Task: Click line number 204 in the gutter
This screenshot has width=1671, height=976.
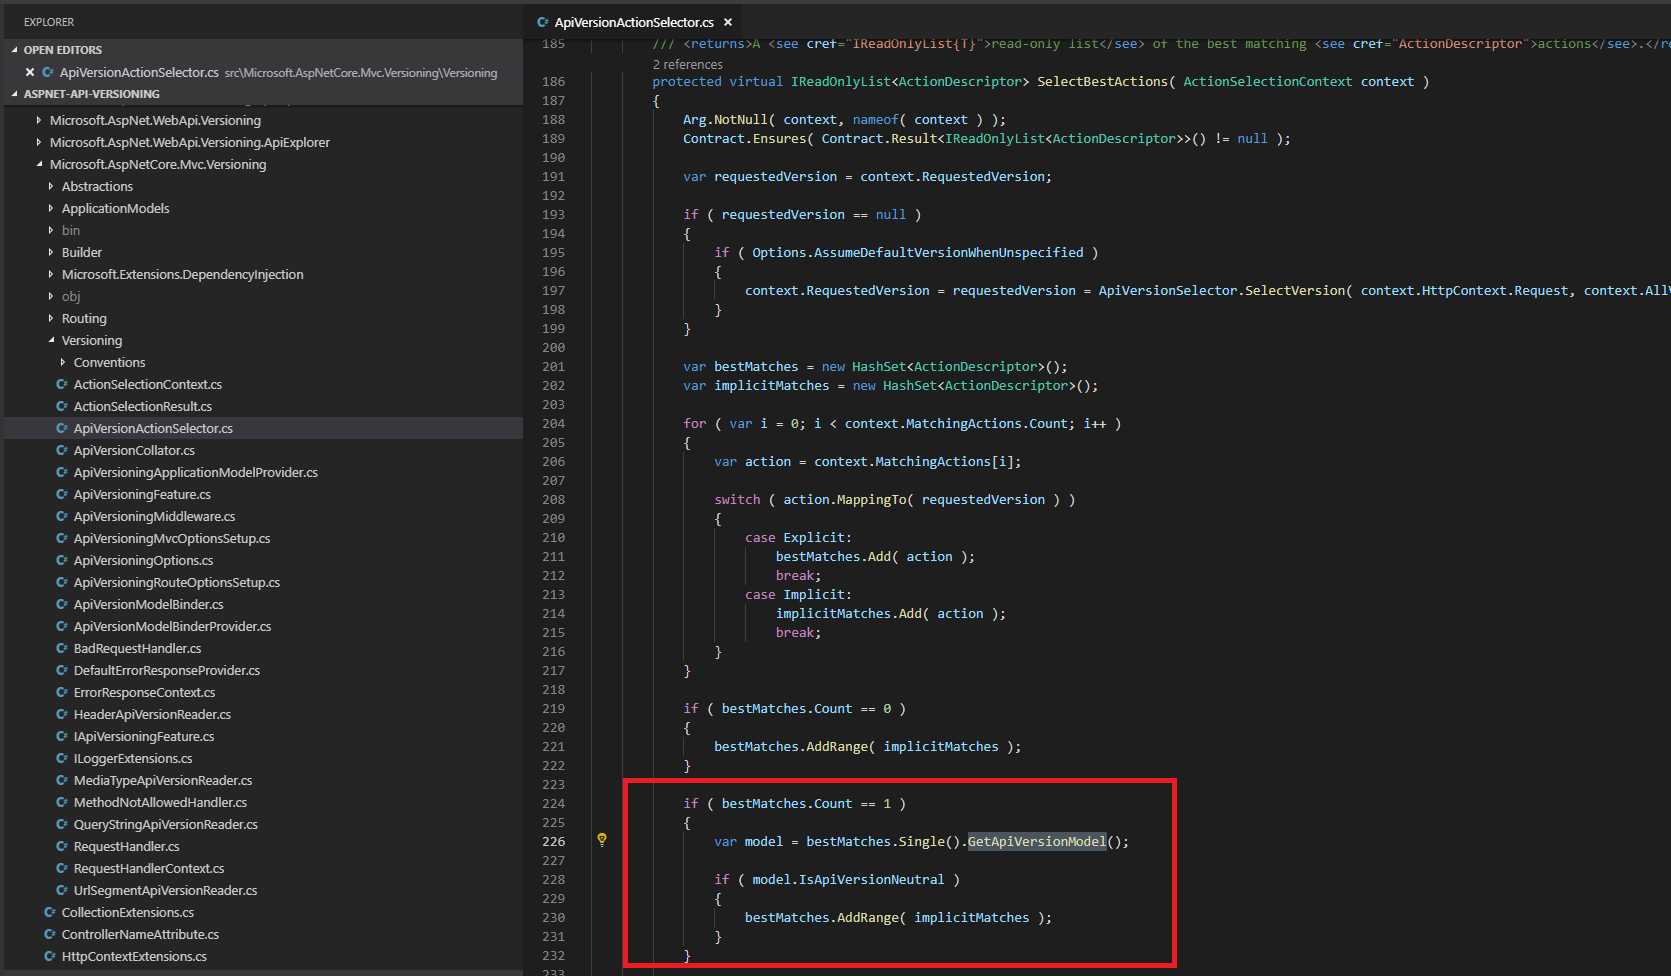Action: click(553, 423)
